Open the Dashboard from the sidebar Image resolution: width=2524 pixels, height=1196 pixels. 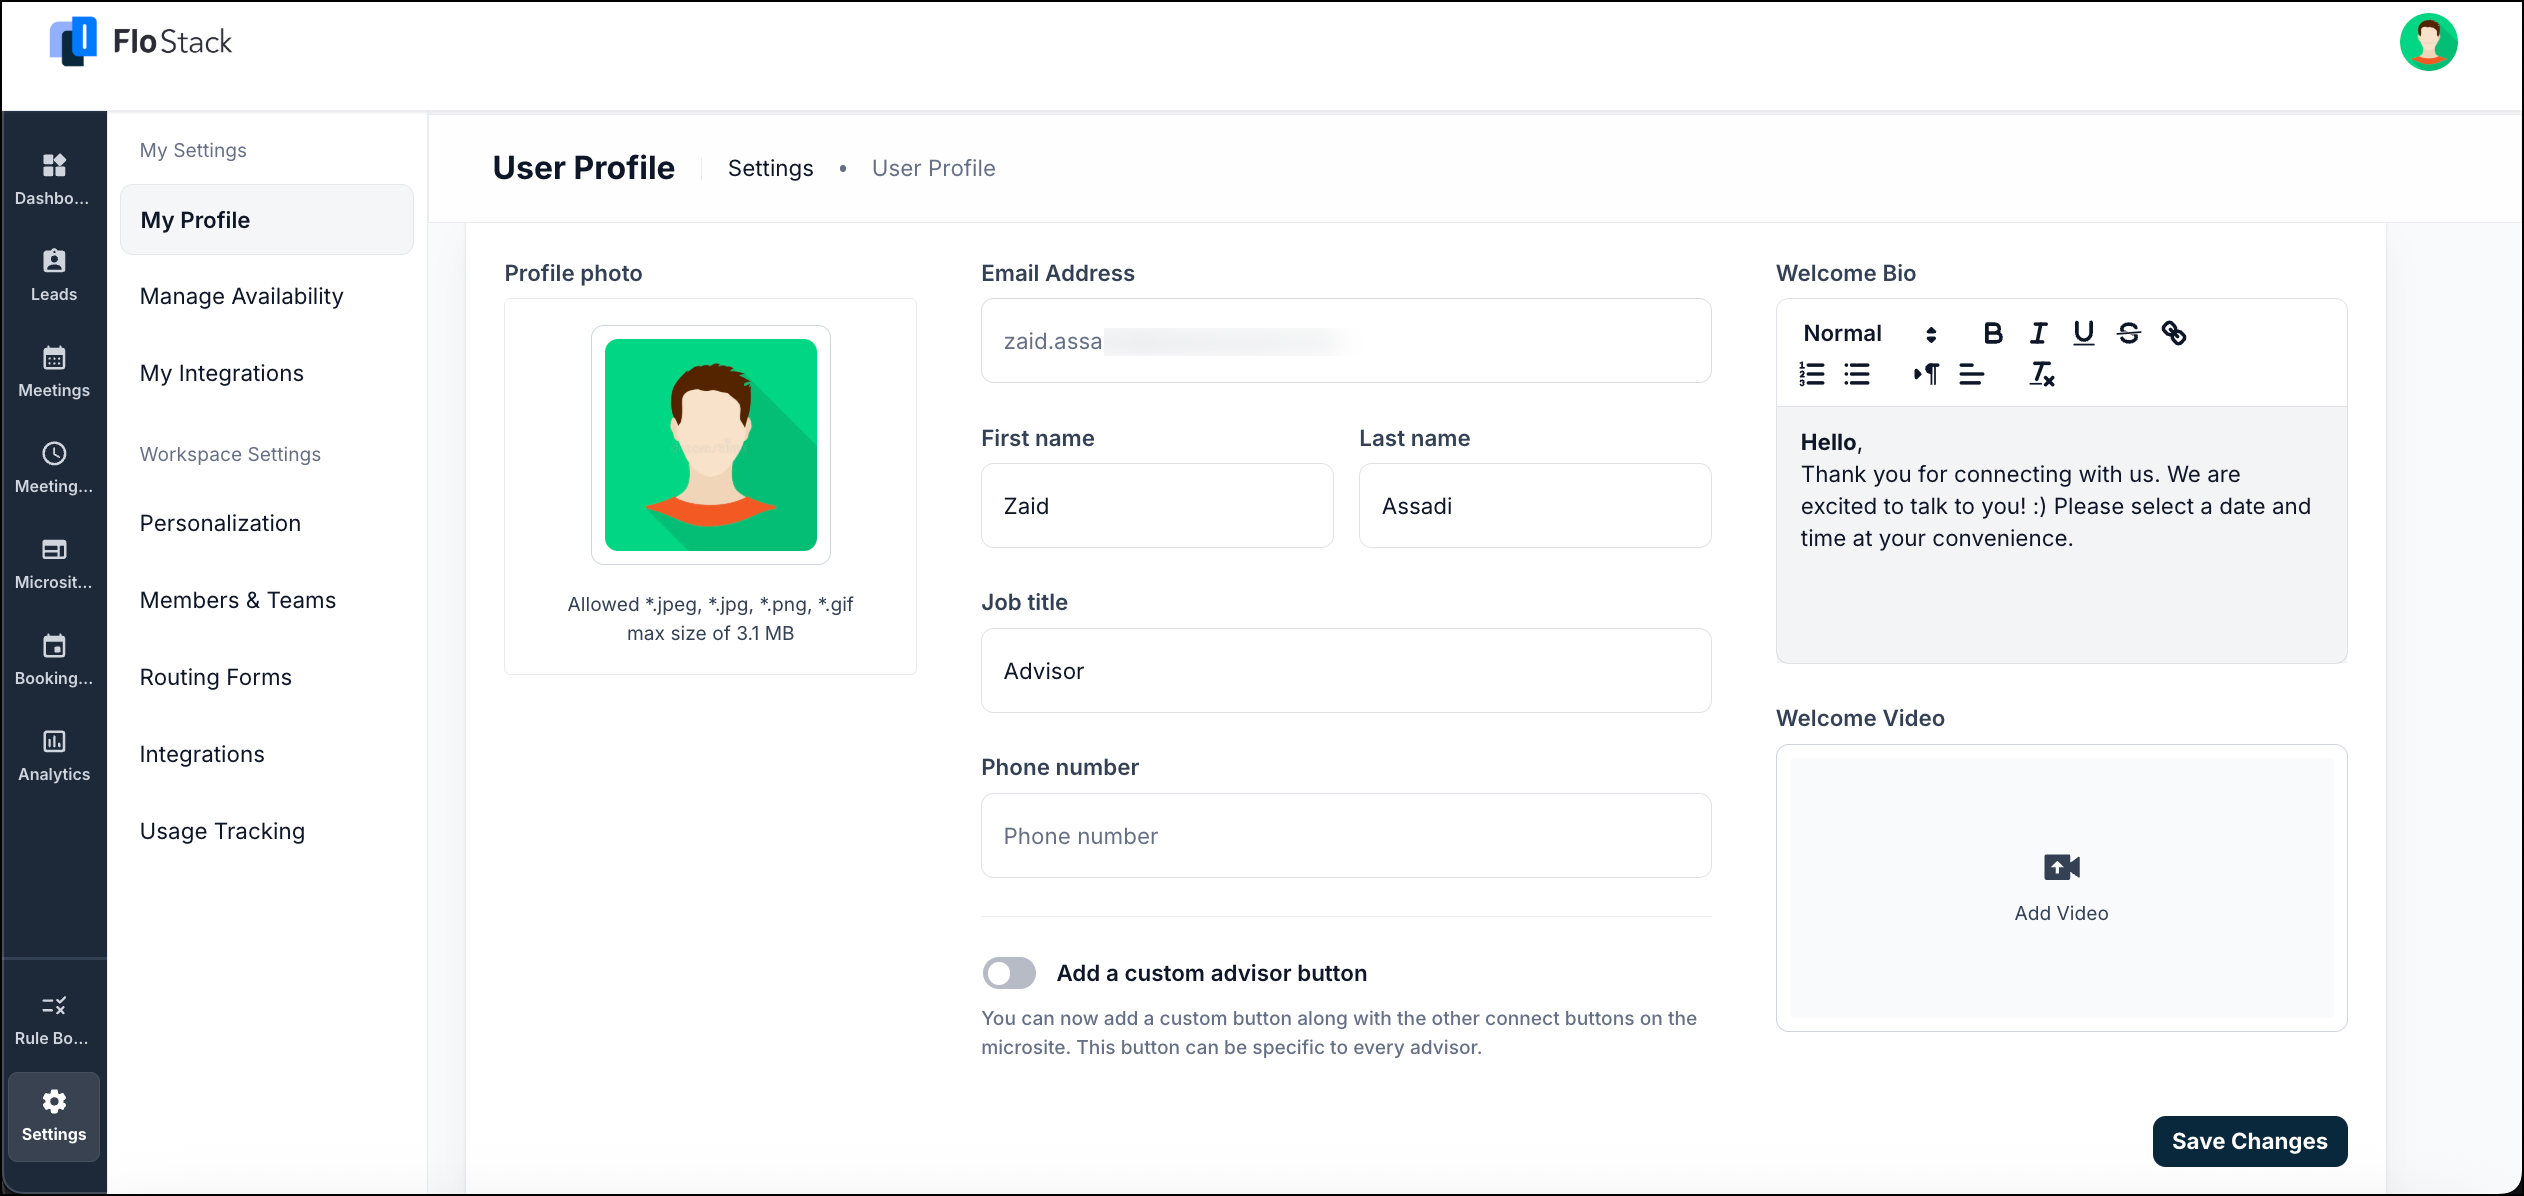click(x=53, y=180)
